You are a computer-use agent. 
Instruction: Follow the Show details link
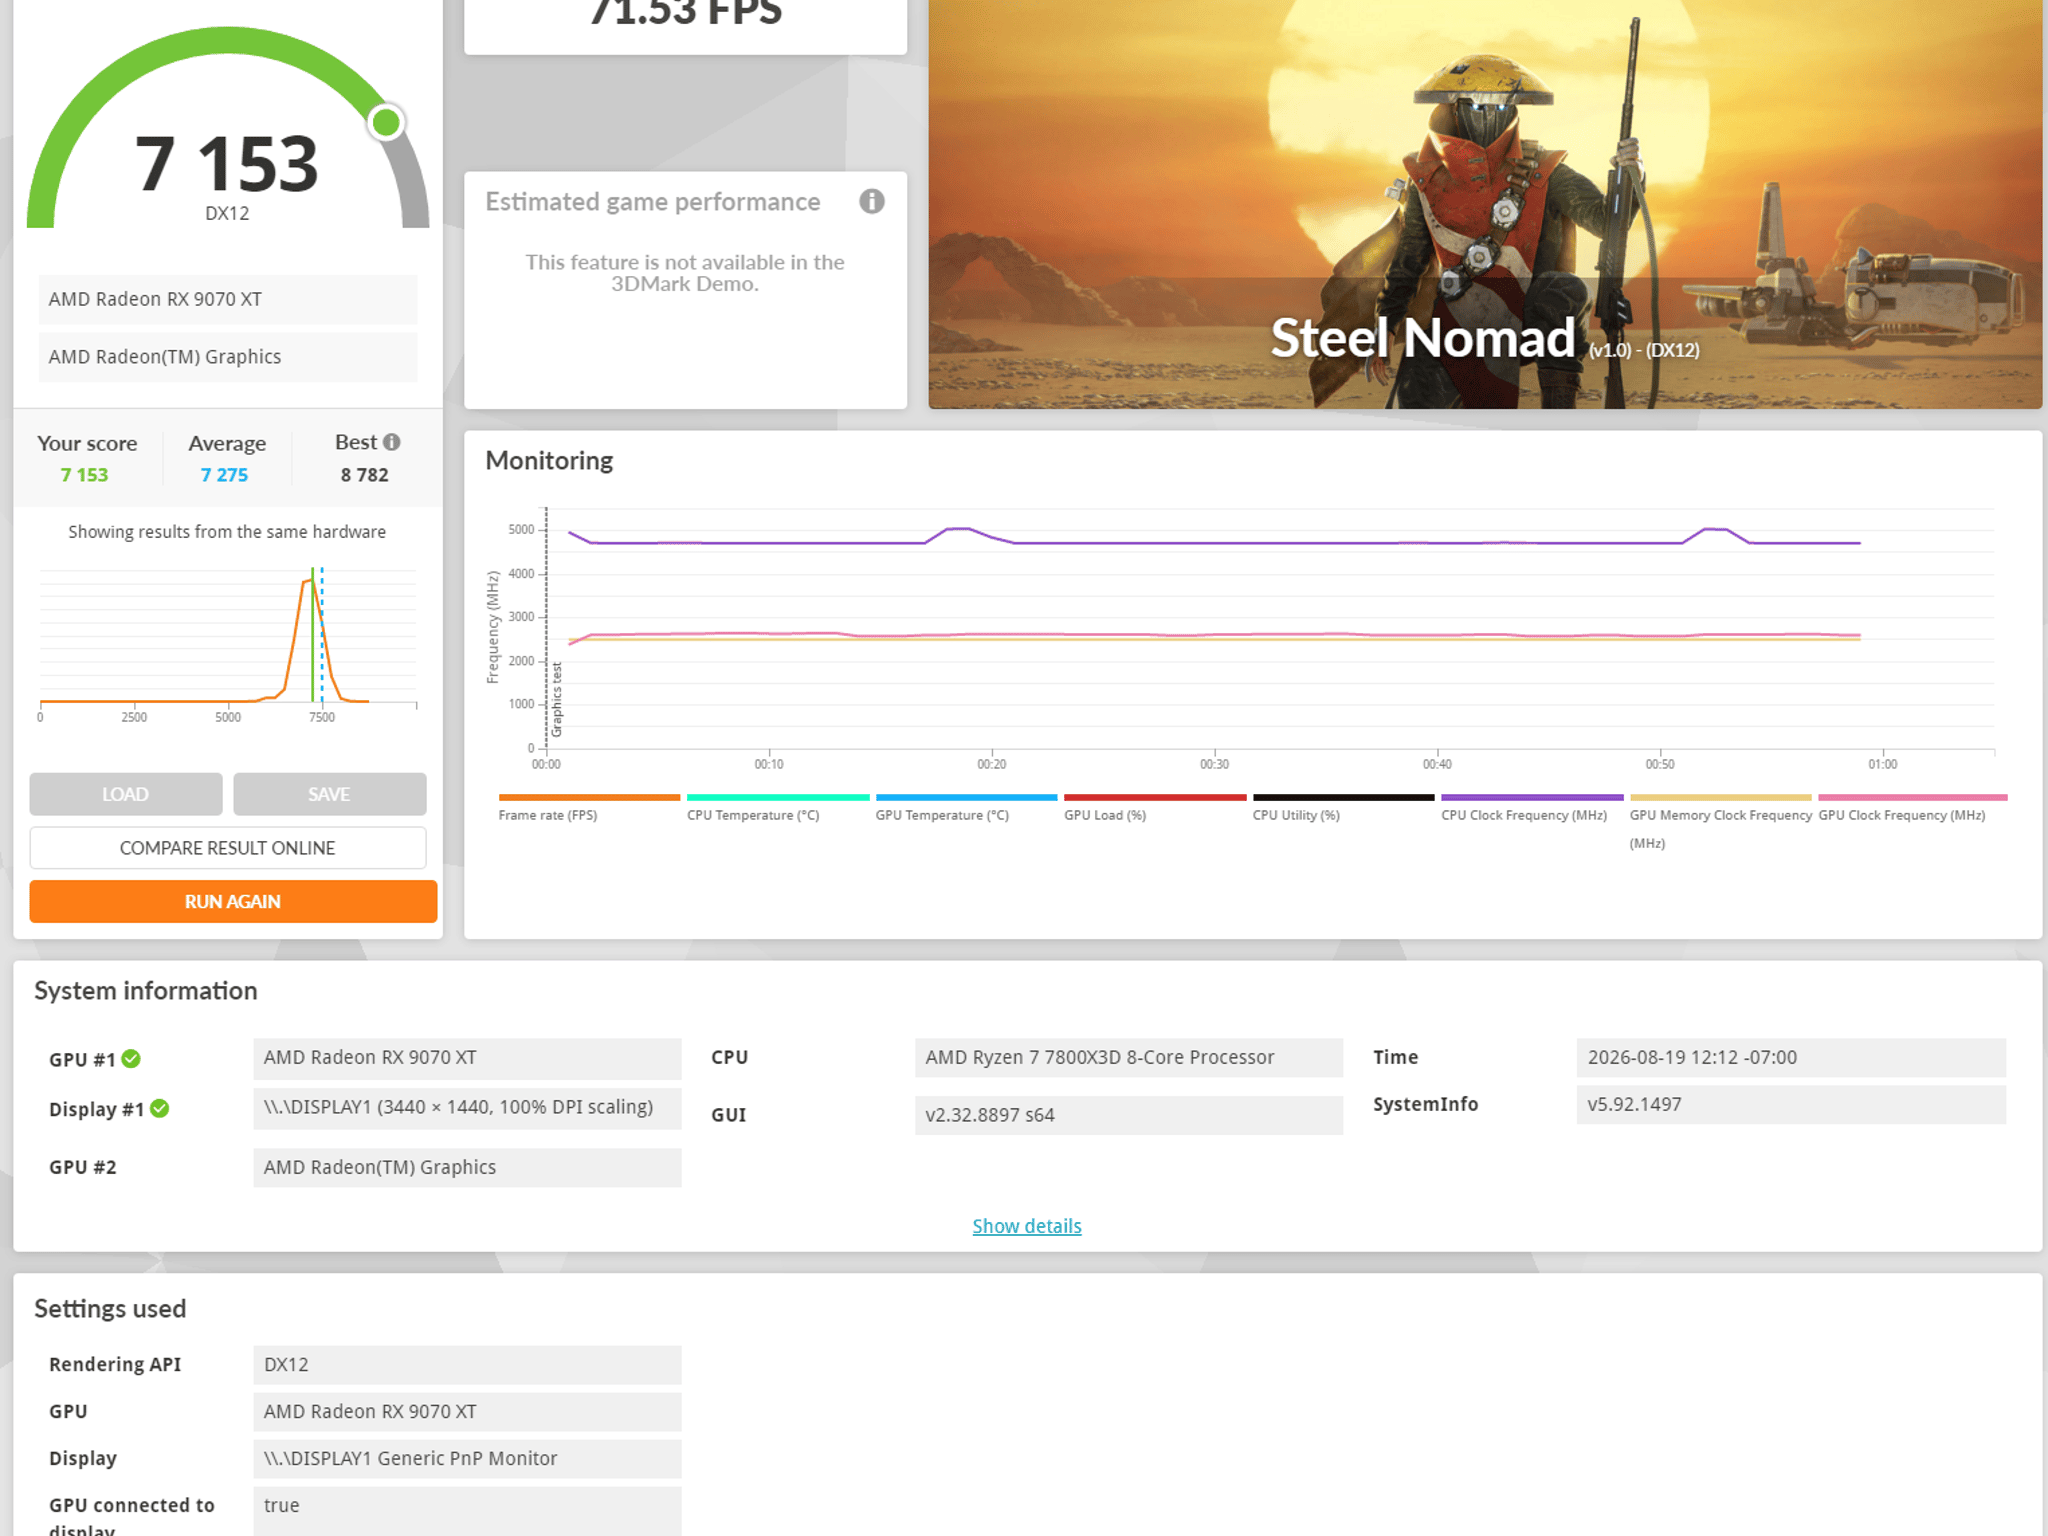coord(1027,1226)
